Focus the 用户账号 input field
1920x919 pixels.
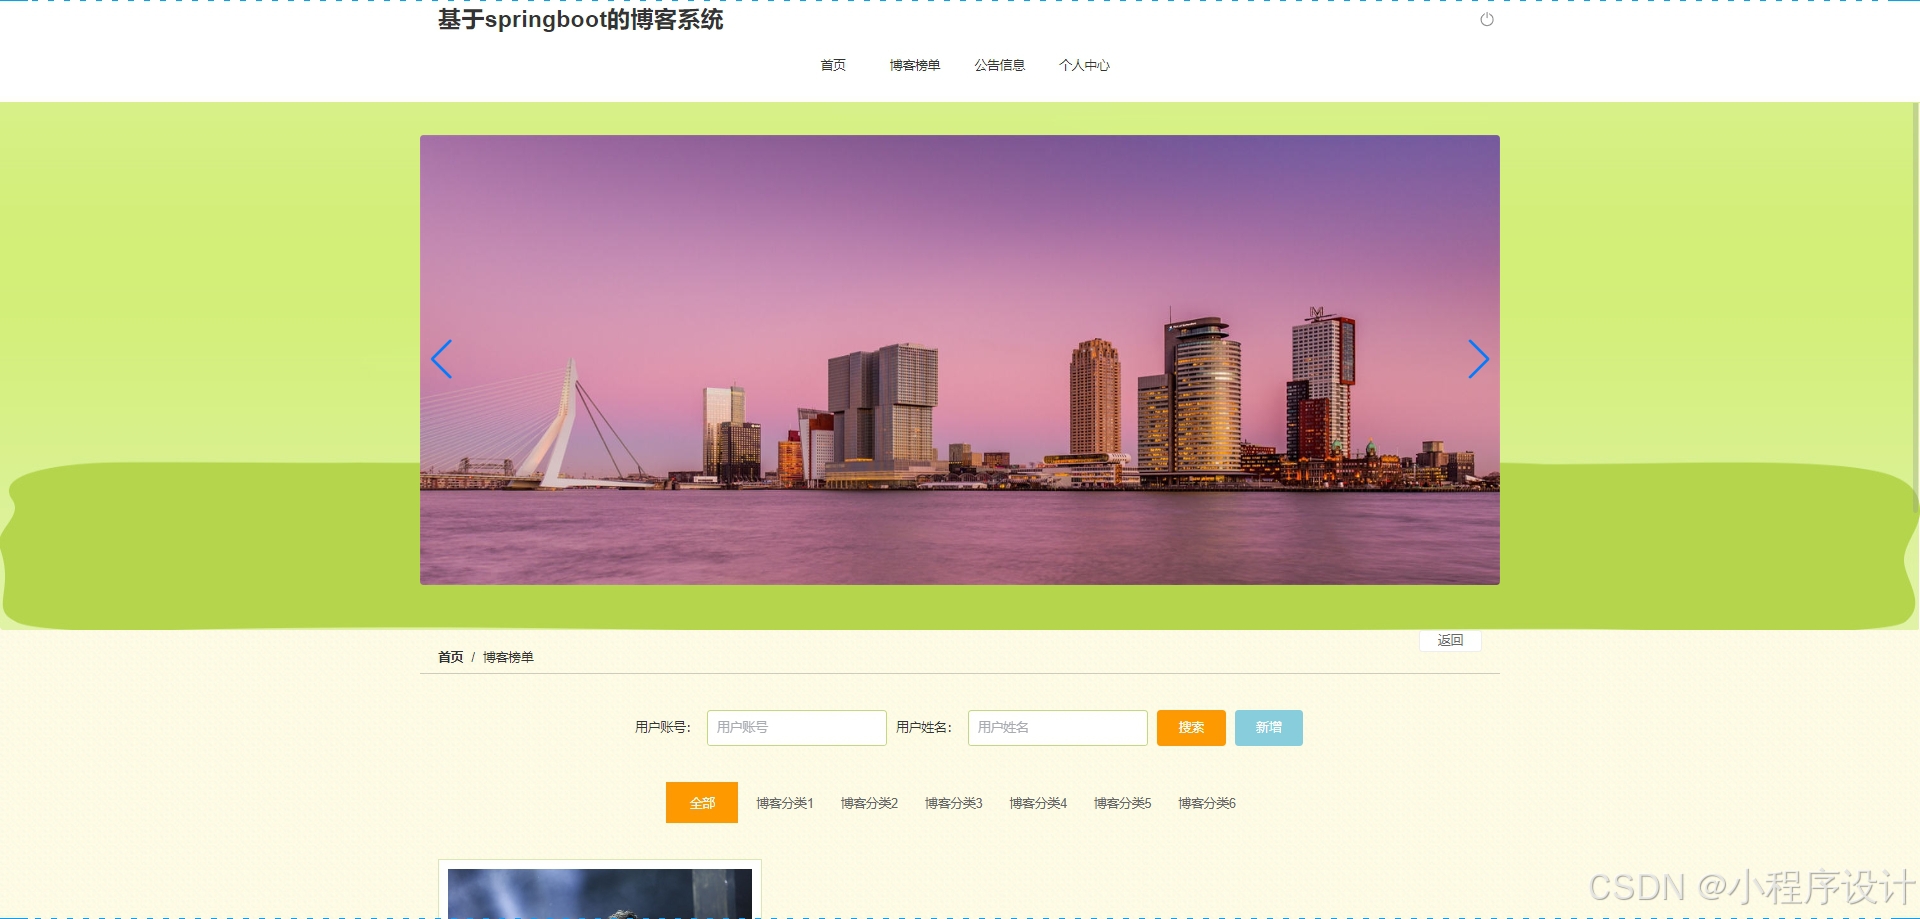coord(796,728)
